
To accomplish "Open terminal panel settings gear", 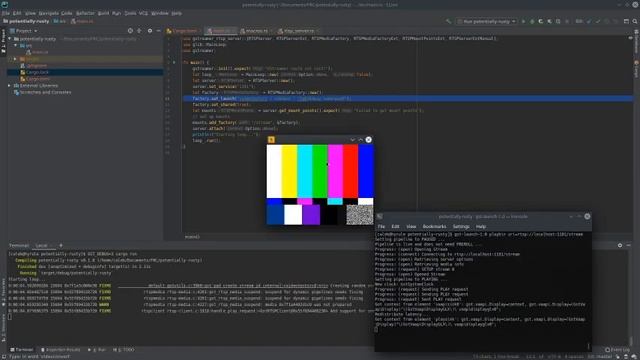I will (620, 245).
